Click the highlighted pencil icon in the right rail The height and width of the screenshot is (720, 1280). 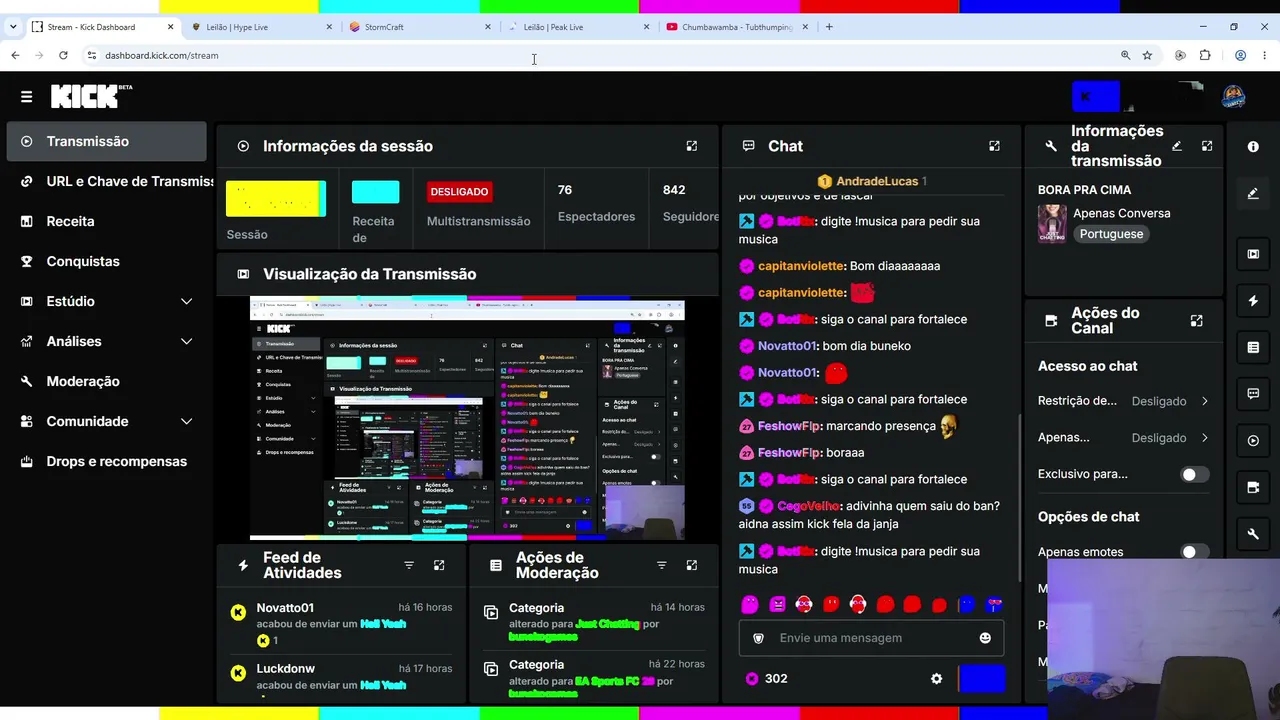click(x=1253, y=193)
